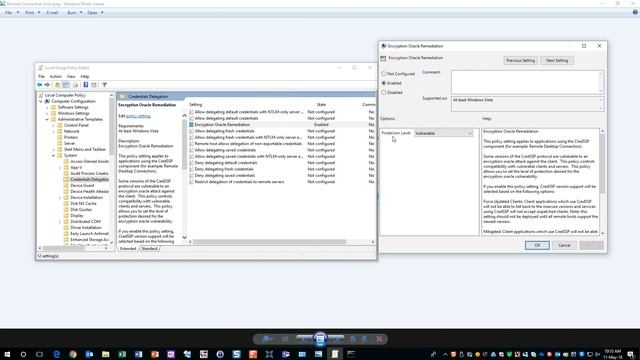640x360 pixels.
Task: Click the Photo Viewer next image button
Action: (336, 339)
